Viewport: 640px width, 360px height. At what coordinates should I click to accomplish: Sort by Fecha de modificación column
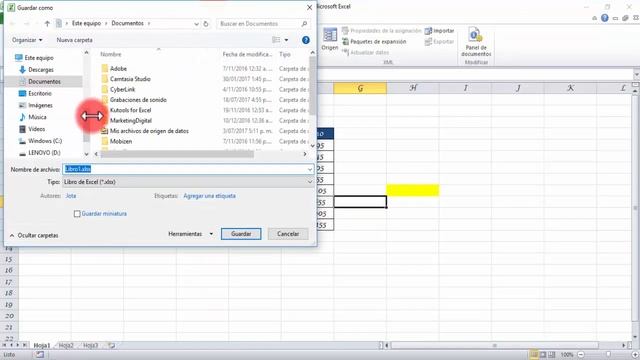247,54
